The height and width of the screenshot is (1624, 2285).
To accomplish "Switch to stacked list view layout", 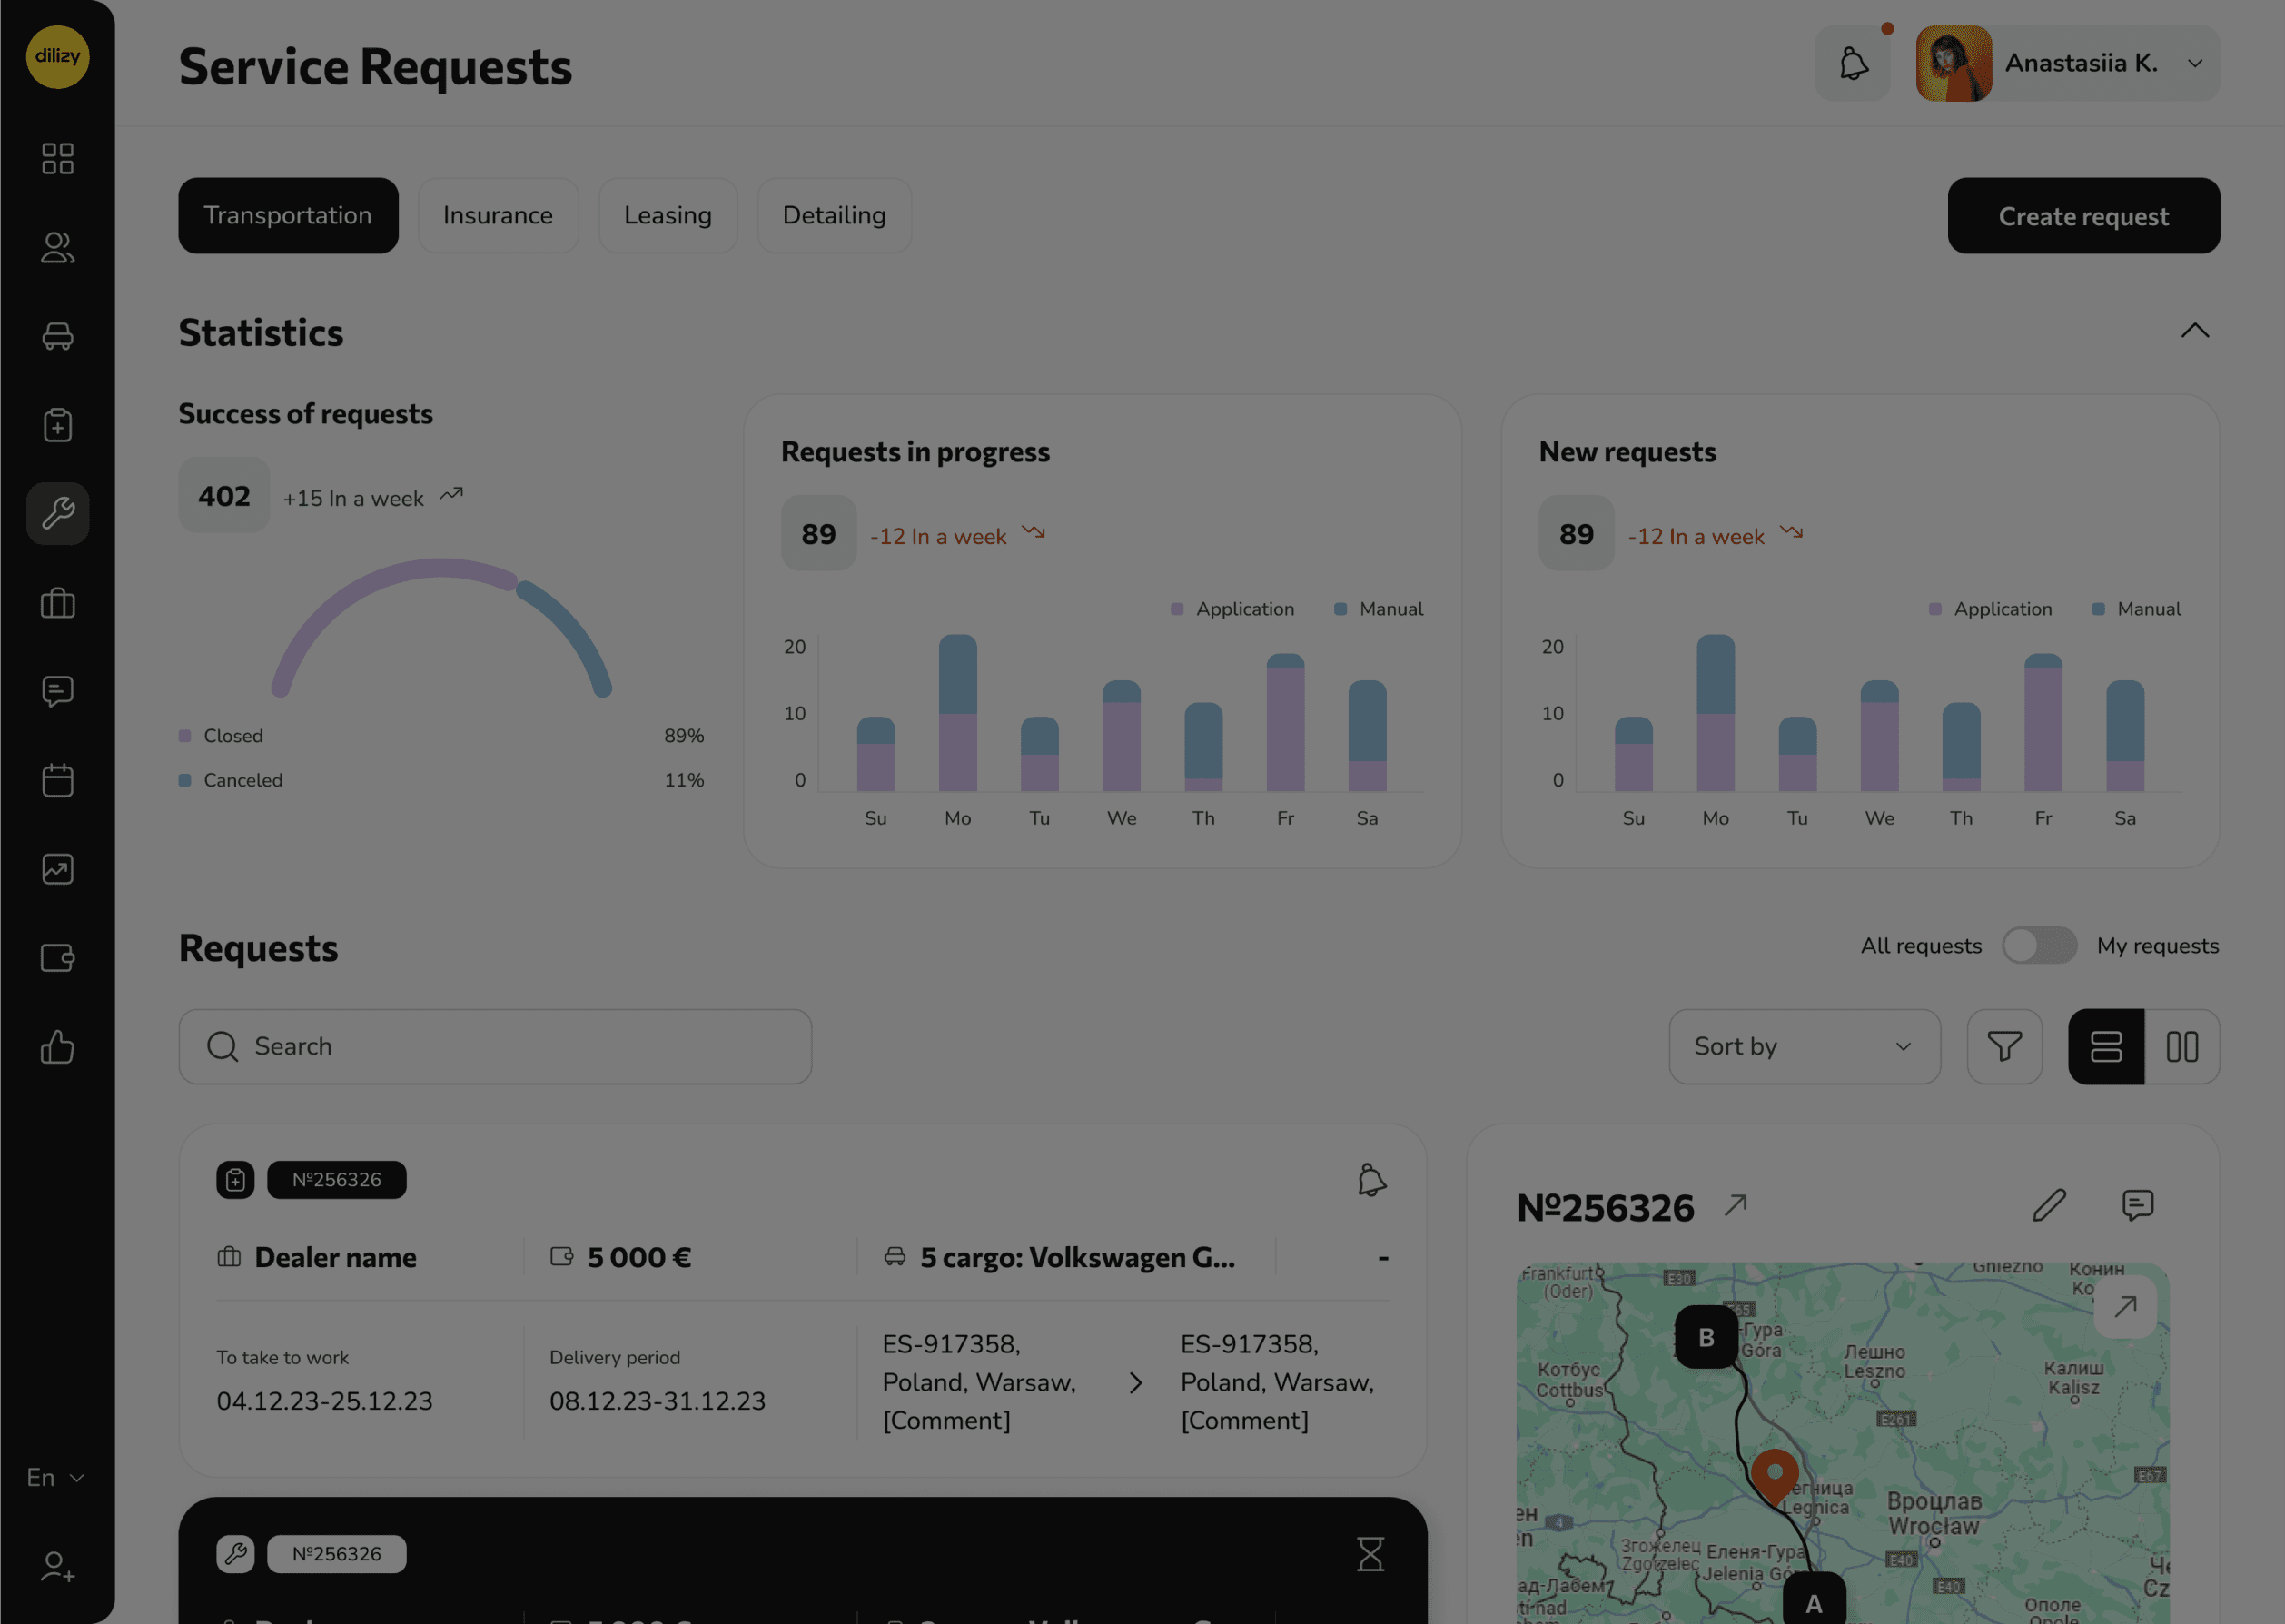I will pos(2106,1046).
